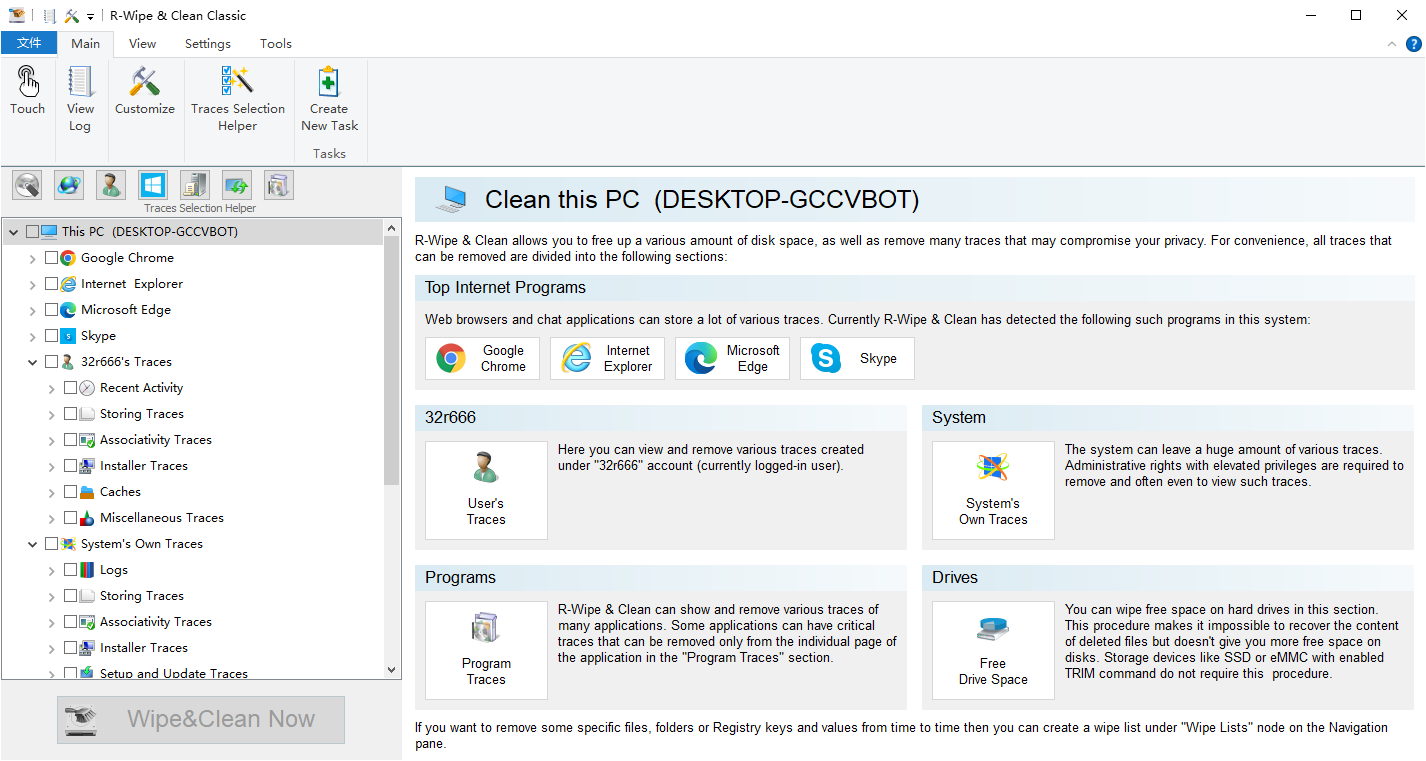
Task: Check the Miscellaneous Traces checkbox
Action: [x=70, y=518]
